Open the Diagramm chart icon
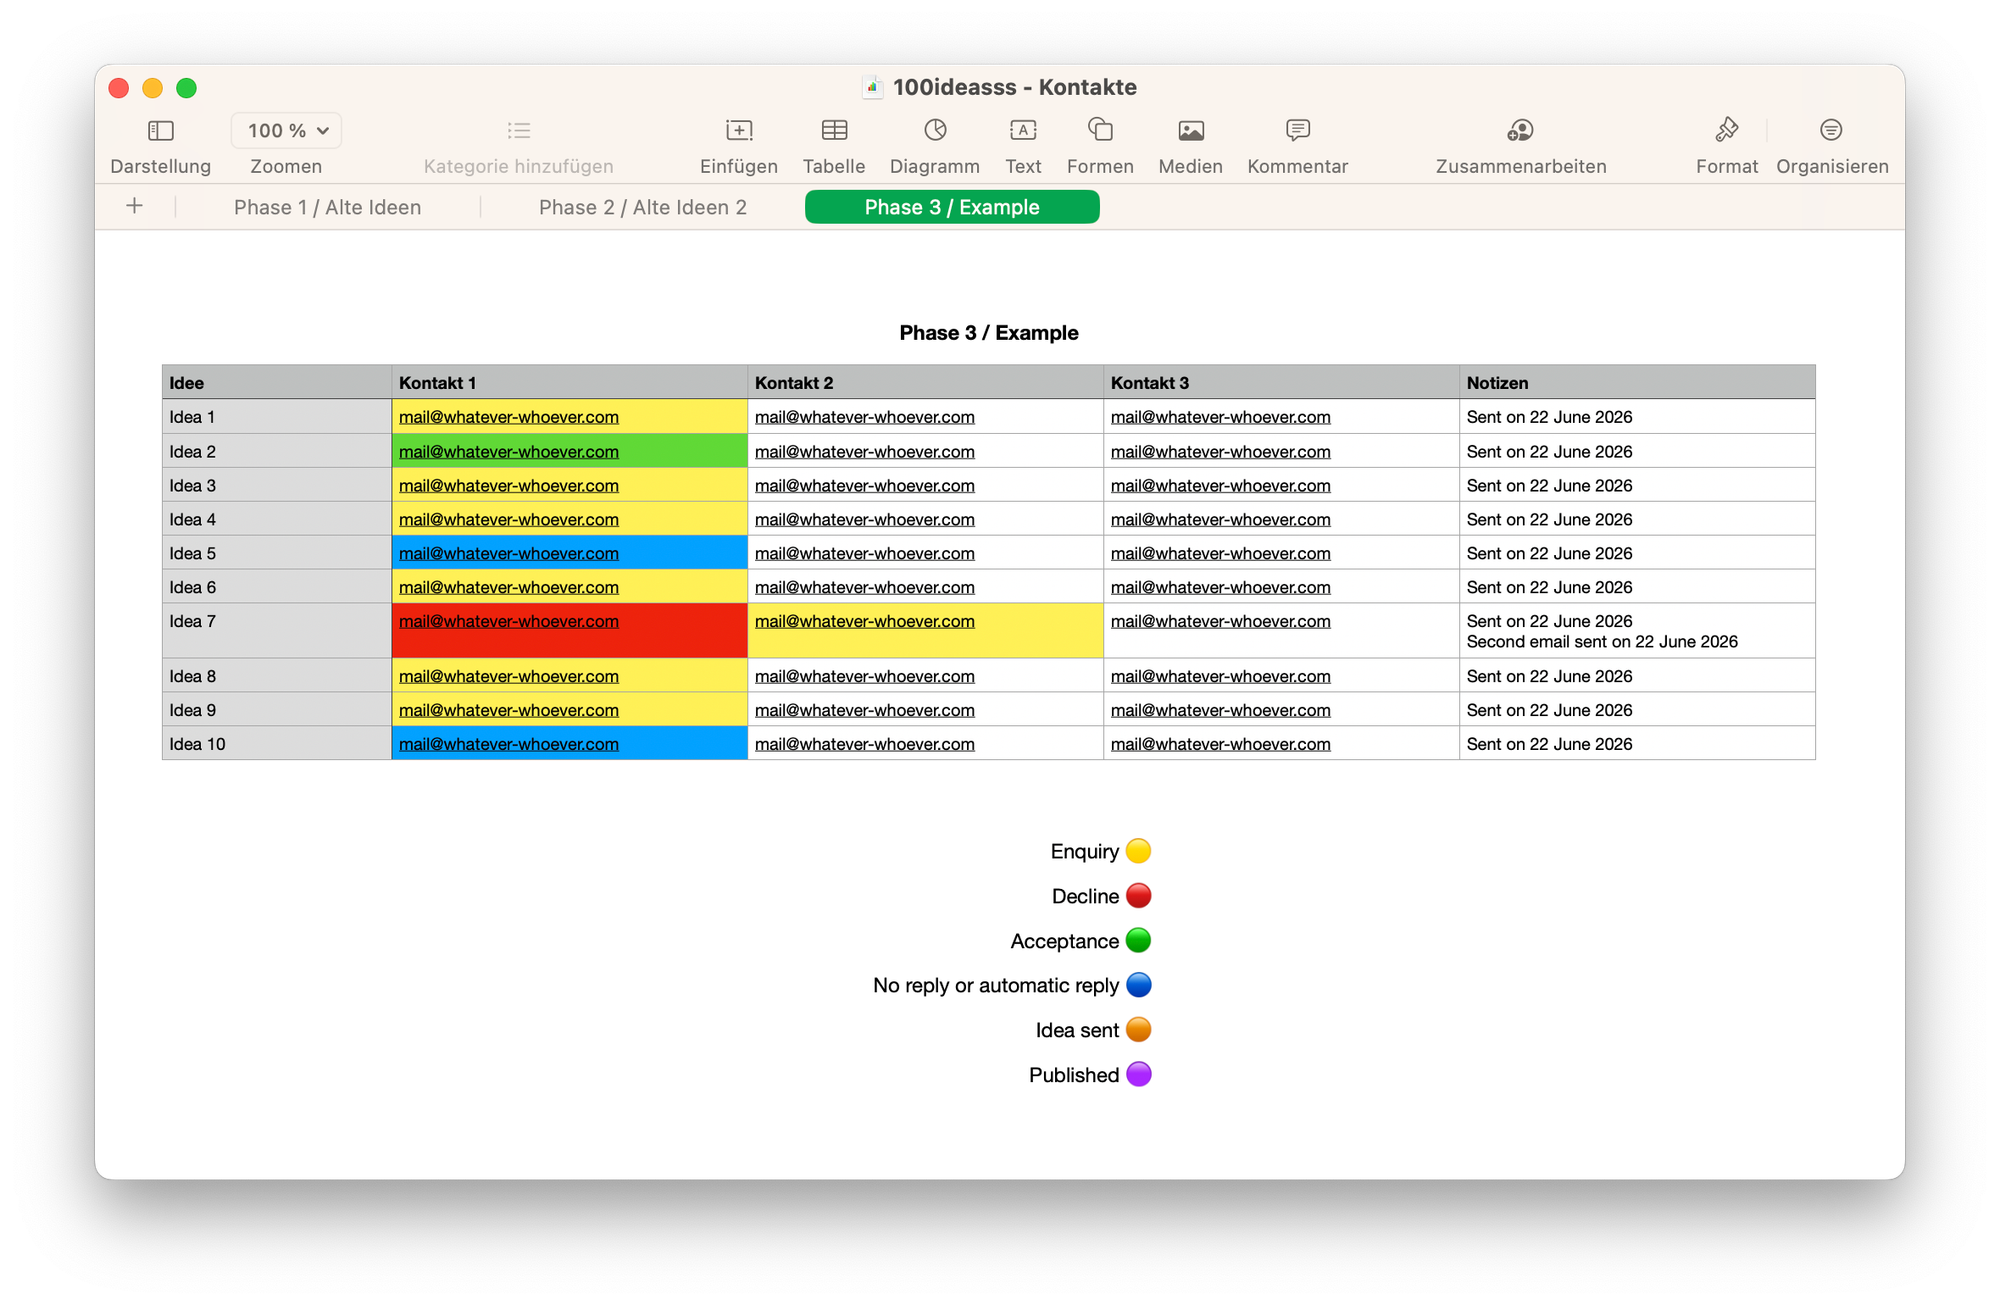This screenshot has width=2000, height=1305. (935, 130)
